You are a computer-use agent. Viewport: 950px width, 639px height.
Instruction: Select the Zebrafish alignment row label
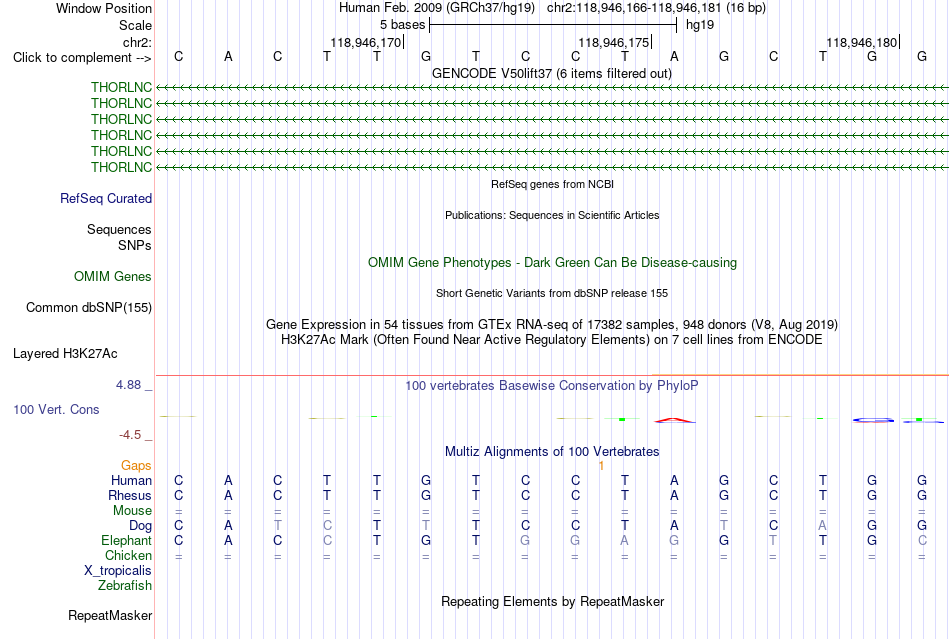(125, 586)
